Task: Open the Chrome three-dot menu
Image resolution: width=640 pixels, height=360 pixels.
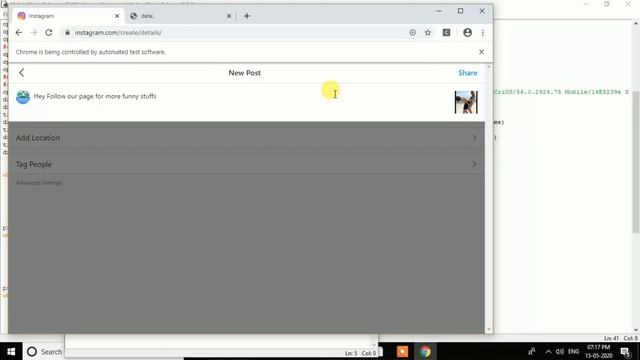Action: 483,33
